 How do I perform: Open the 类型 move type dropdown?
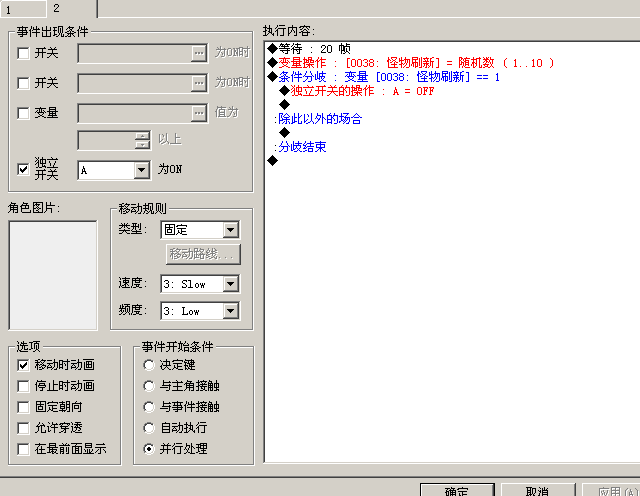click(x=231, y=230)
